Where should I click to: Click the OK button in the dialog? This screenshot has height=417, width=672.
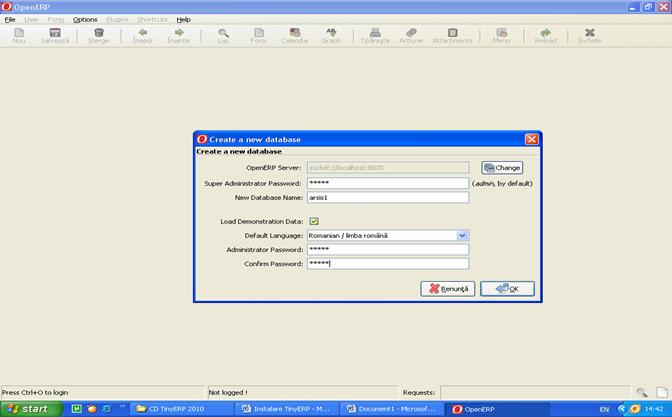pyautogui.click(x=507, y=289)
